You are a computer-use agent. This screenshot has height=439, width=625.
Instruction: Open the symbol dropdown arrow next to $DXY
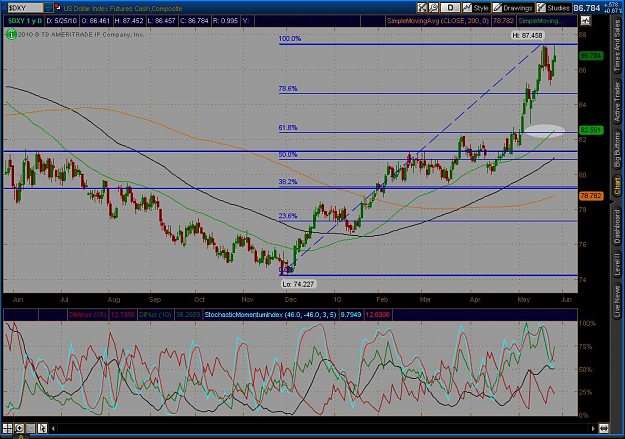[x=48, y=8]
